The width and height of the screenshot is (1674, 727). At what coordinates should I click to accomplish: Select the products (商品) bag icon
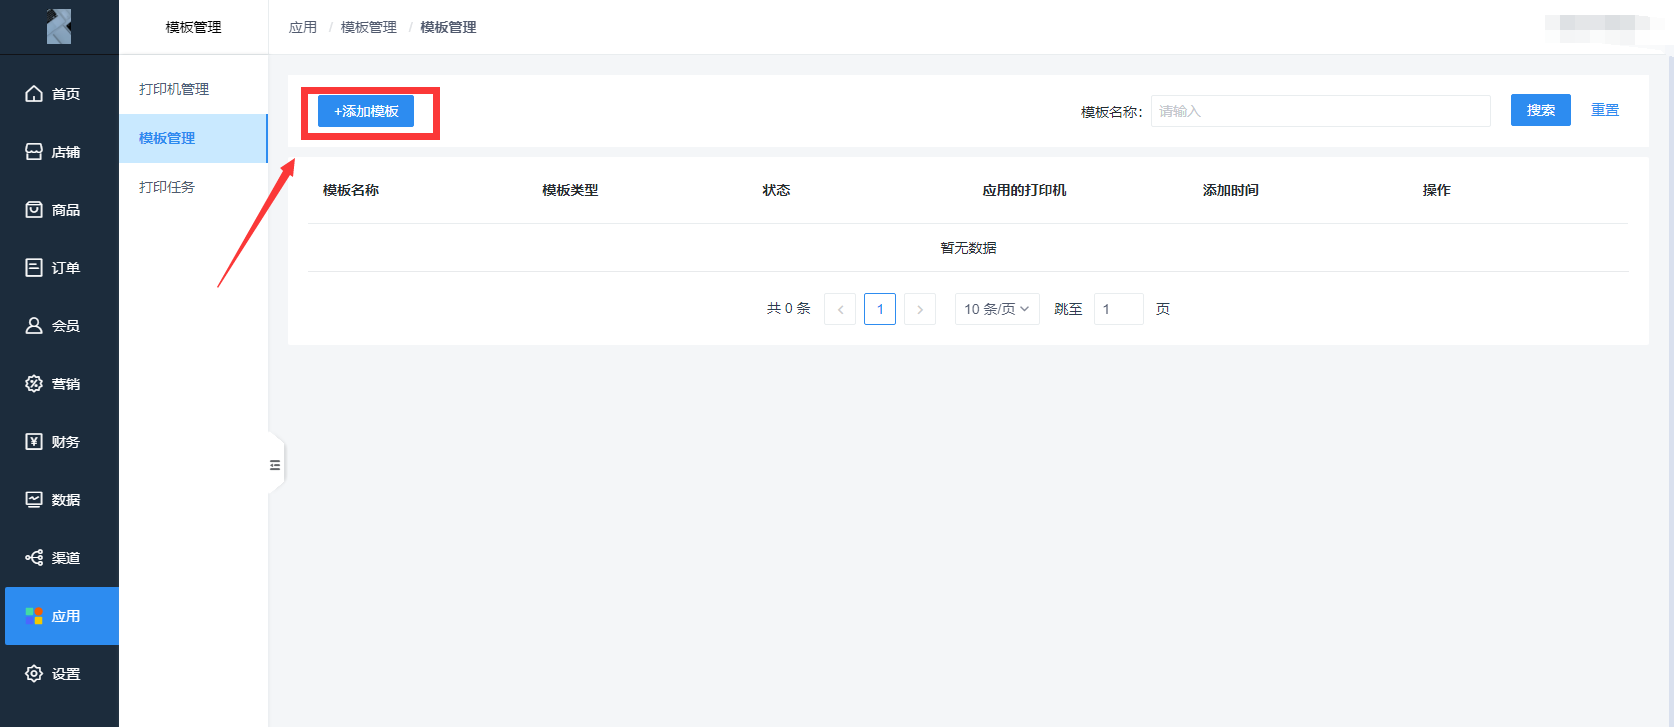pos(34,210)
